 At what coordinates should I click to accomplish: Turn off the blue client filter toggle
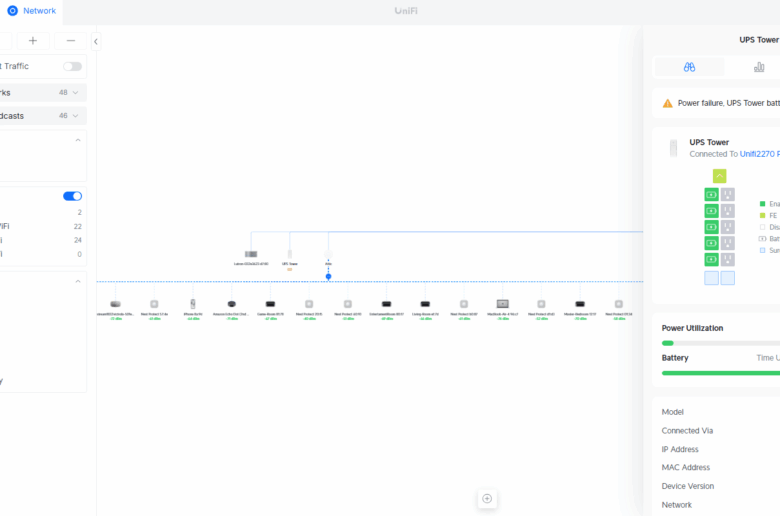point(72,196)
